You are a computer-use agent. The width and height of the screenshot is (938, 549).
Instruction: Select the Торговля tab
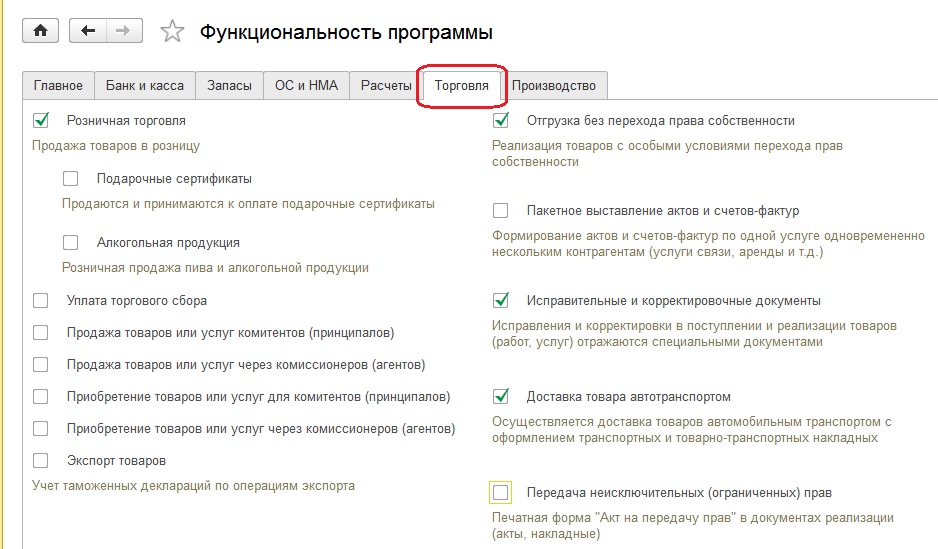461,86
